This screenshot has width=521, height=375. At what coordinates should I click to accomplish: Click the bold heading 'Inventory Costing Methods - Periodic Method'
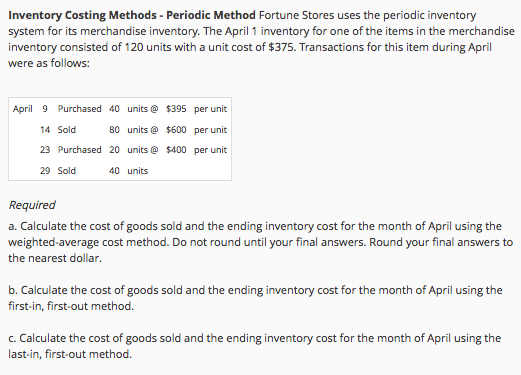[132, 15]
